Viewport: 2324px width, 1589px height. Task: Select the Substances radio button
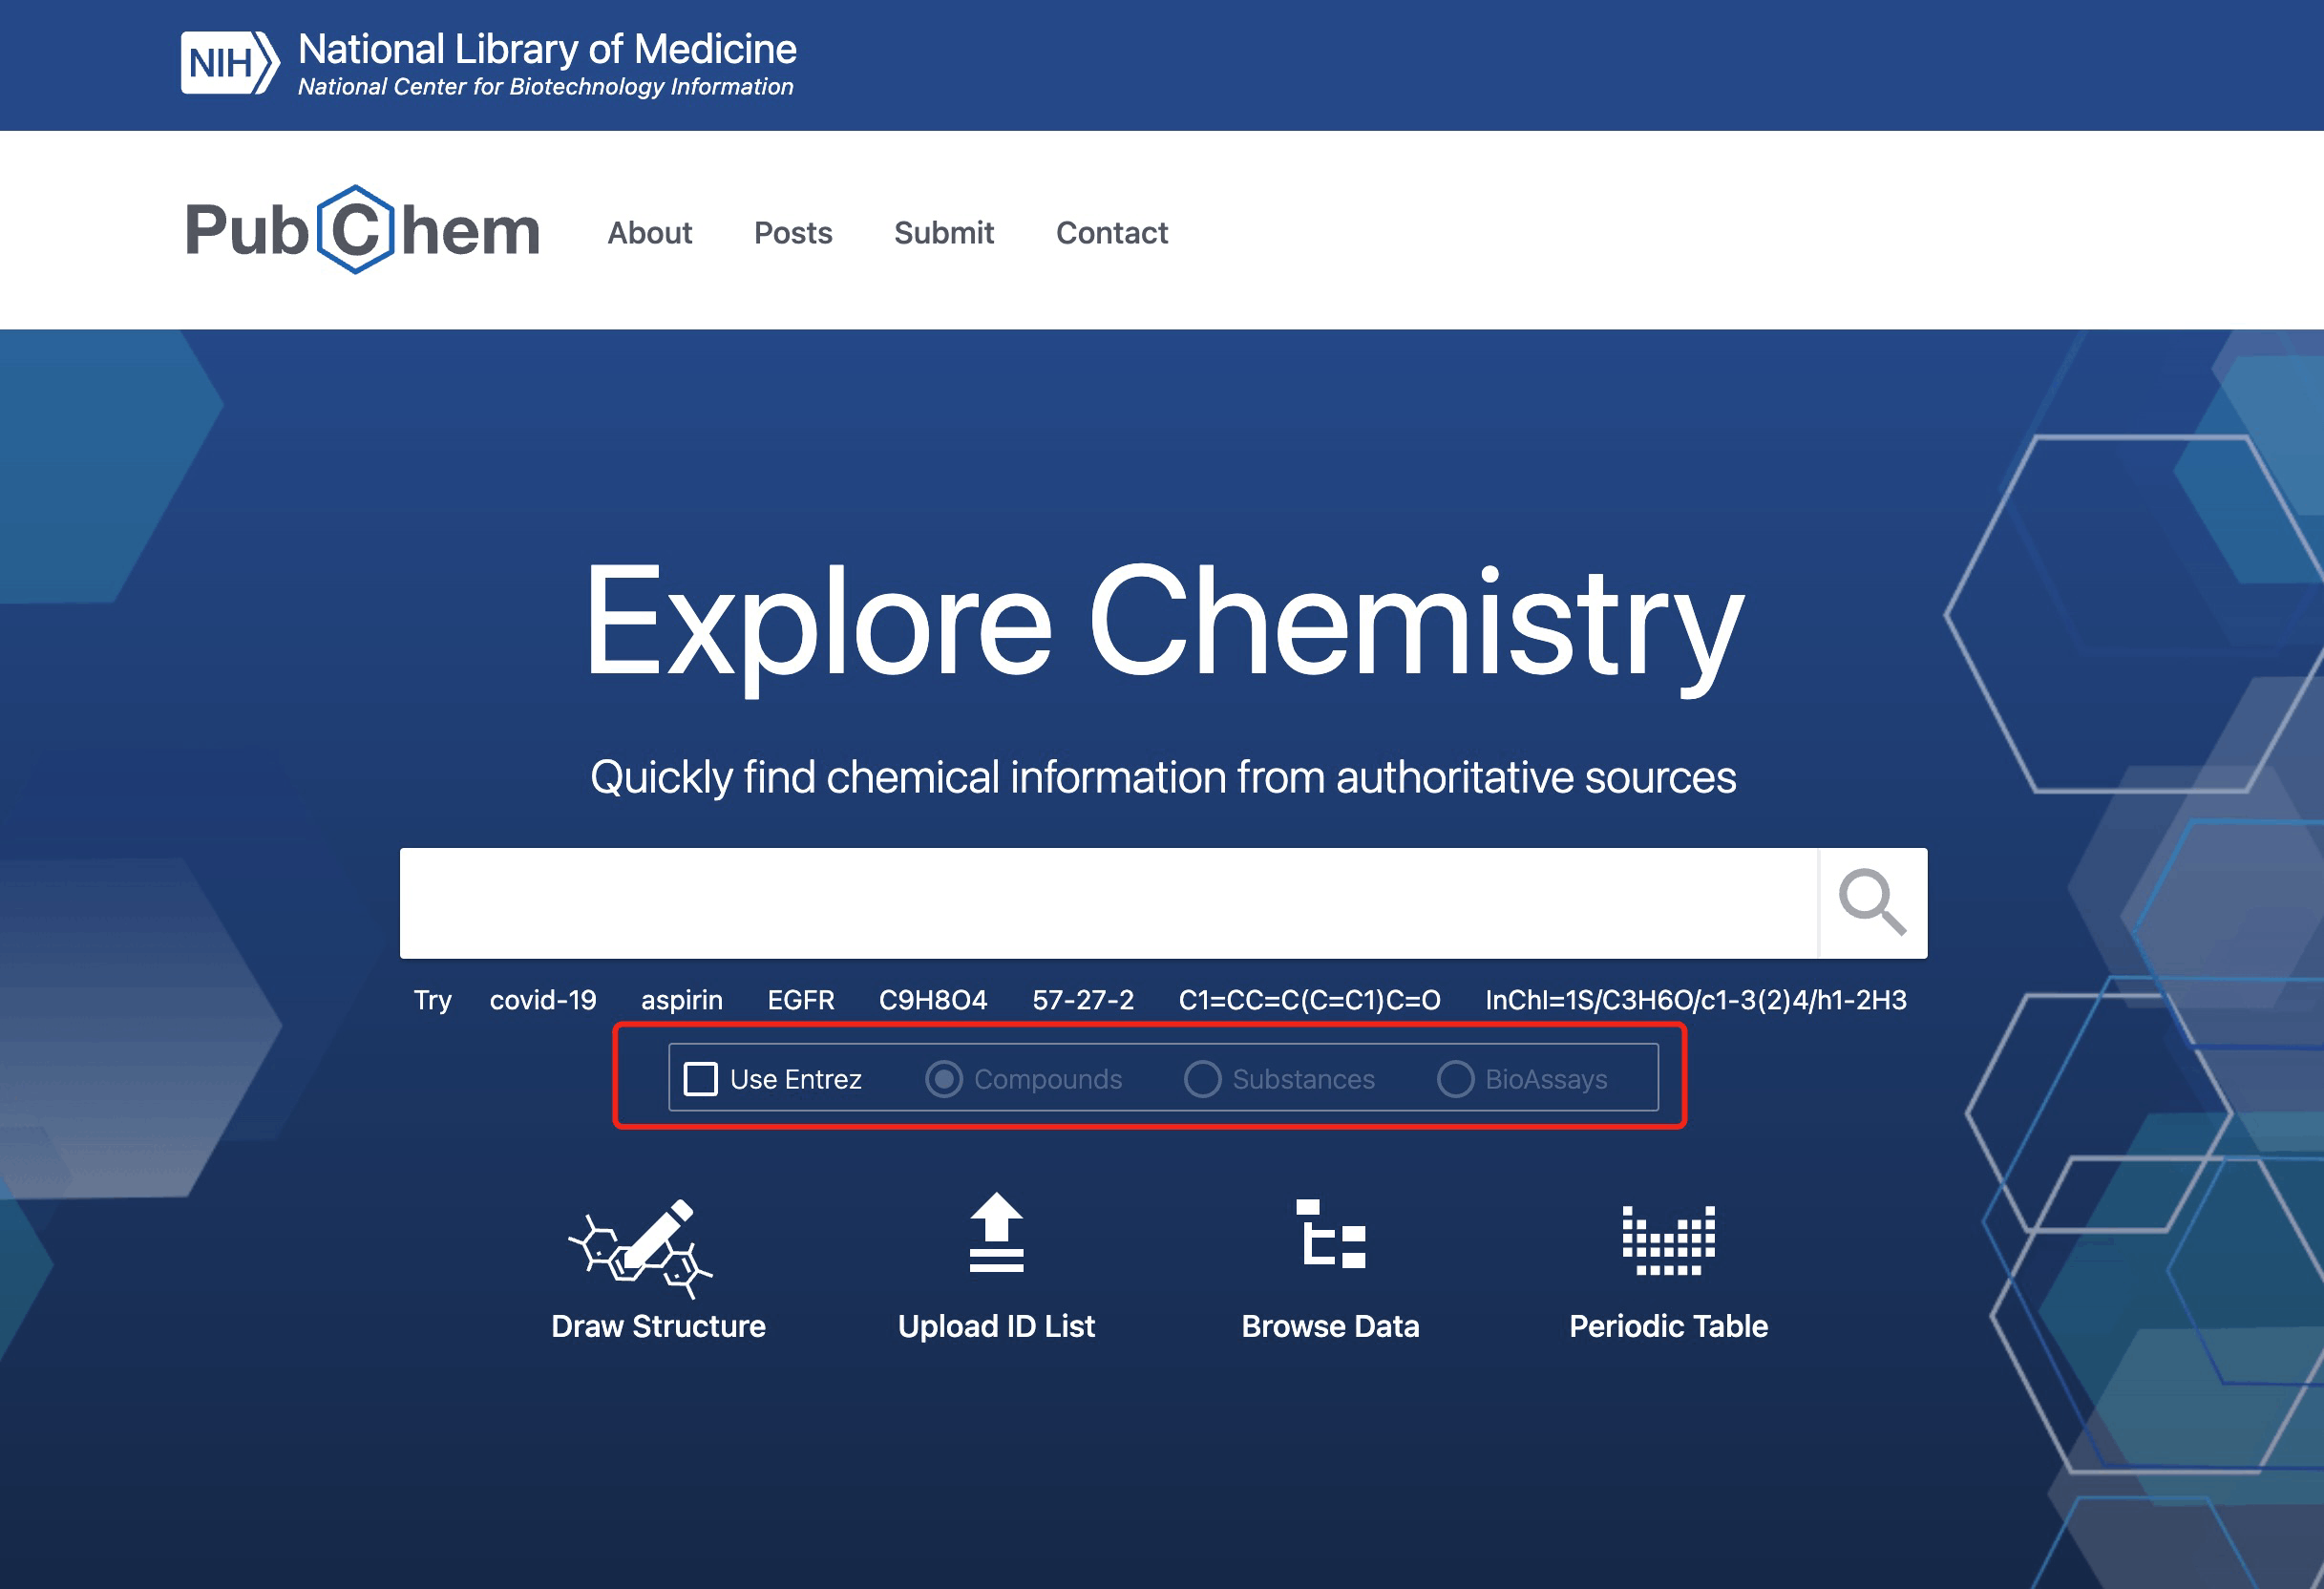pyautogui.click(x=1202, y=1079)
